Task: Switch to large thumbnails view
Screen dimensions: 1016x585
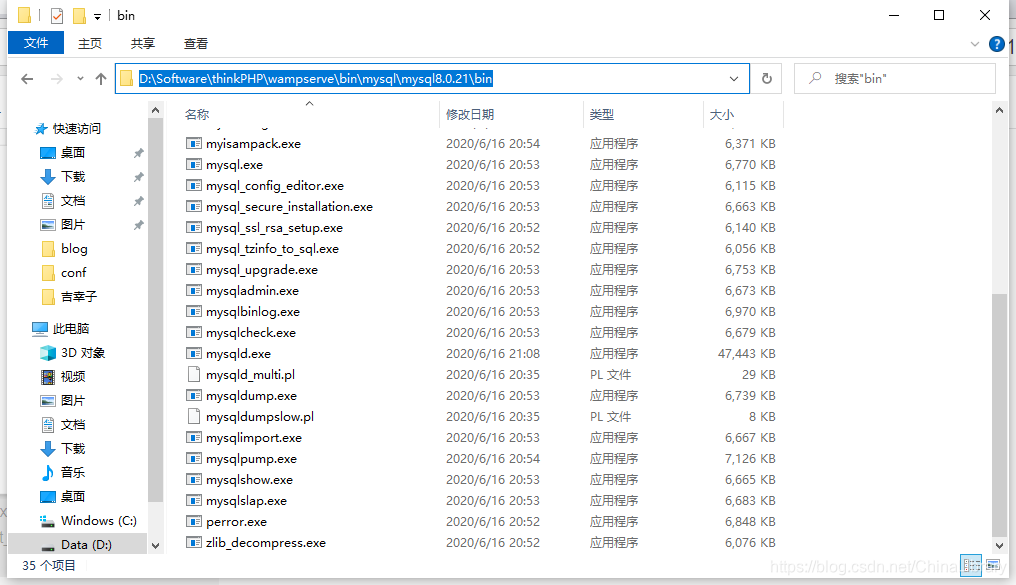Action: (992, 565)
